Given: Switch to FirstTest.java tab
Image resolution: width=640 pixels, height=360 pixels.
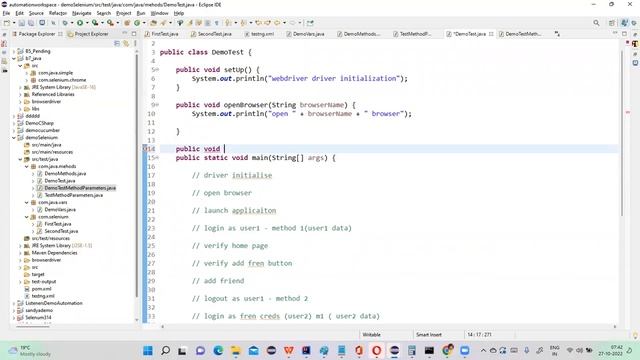Looking at the screenshot, I should click(x=162, y=34).
